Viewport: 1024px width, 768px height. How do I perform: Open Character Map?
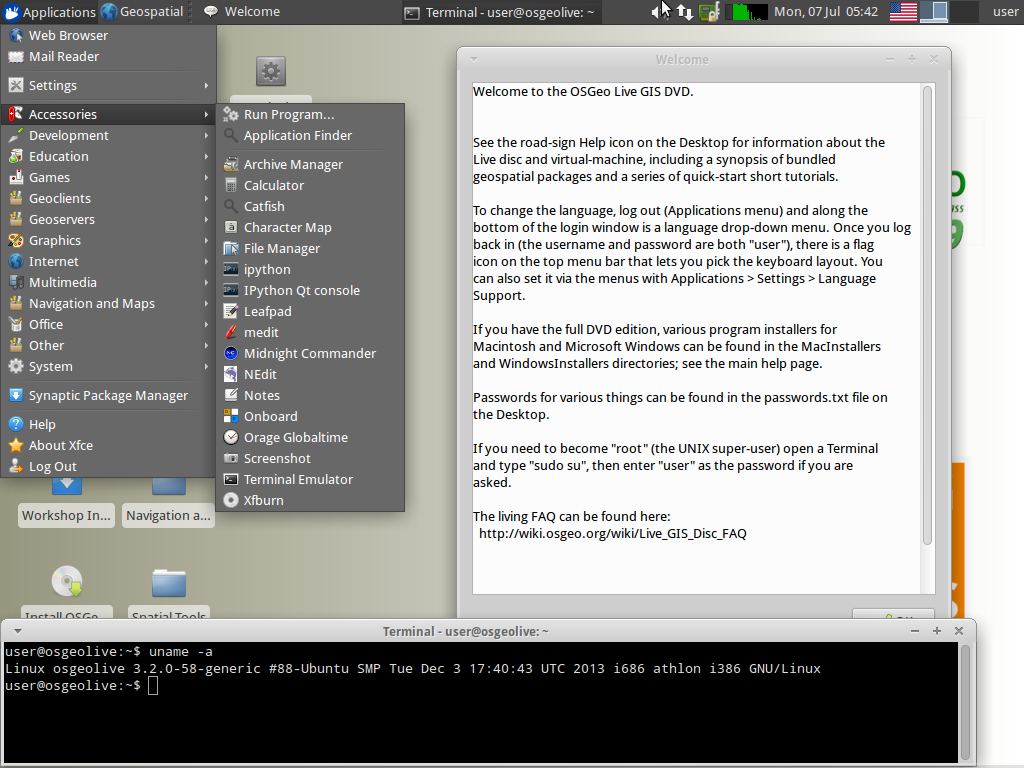coord(310,227)
